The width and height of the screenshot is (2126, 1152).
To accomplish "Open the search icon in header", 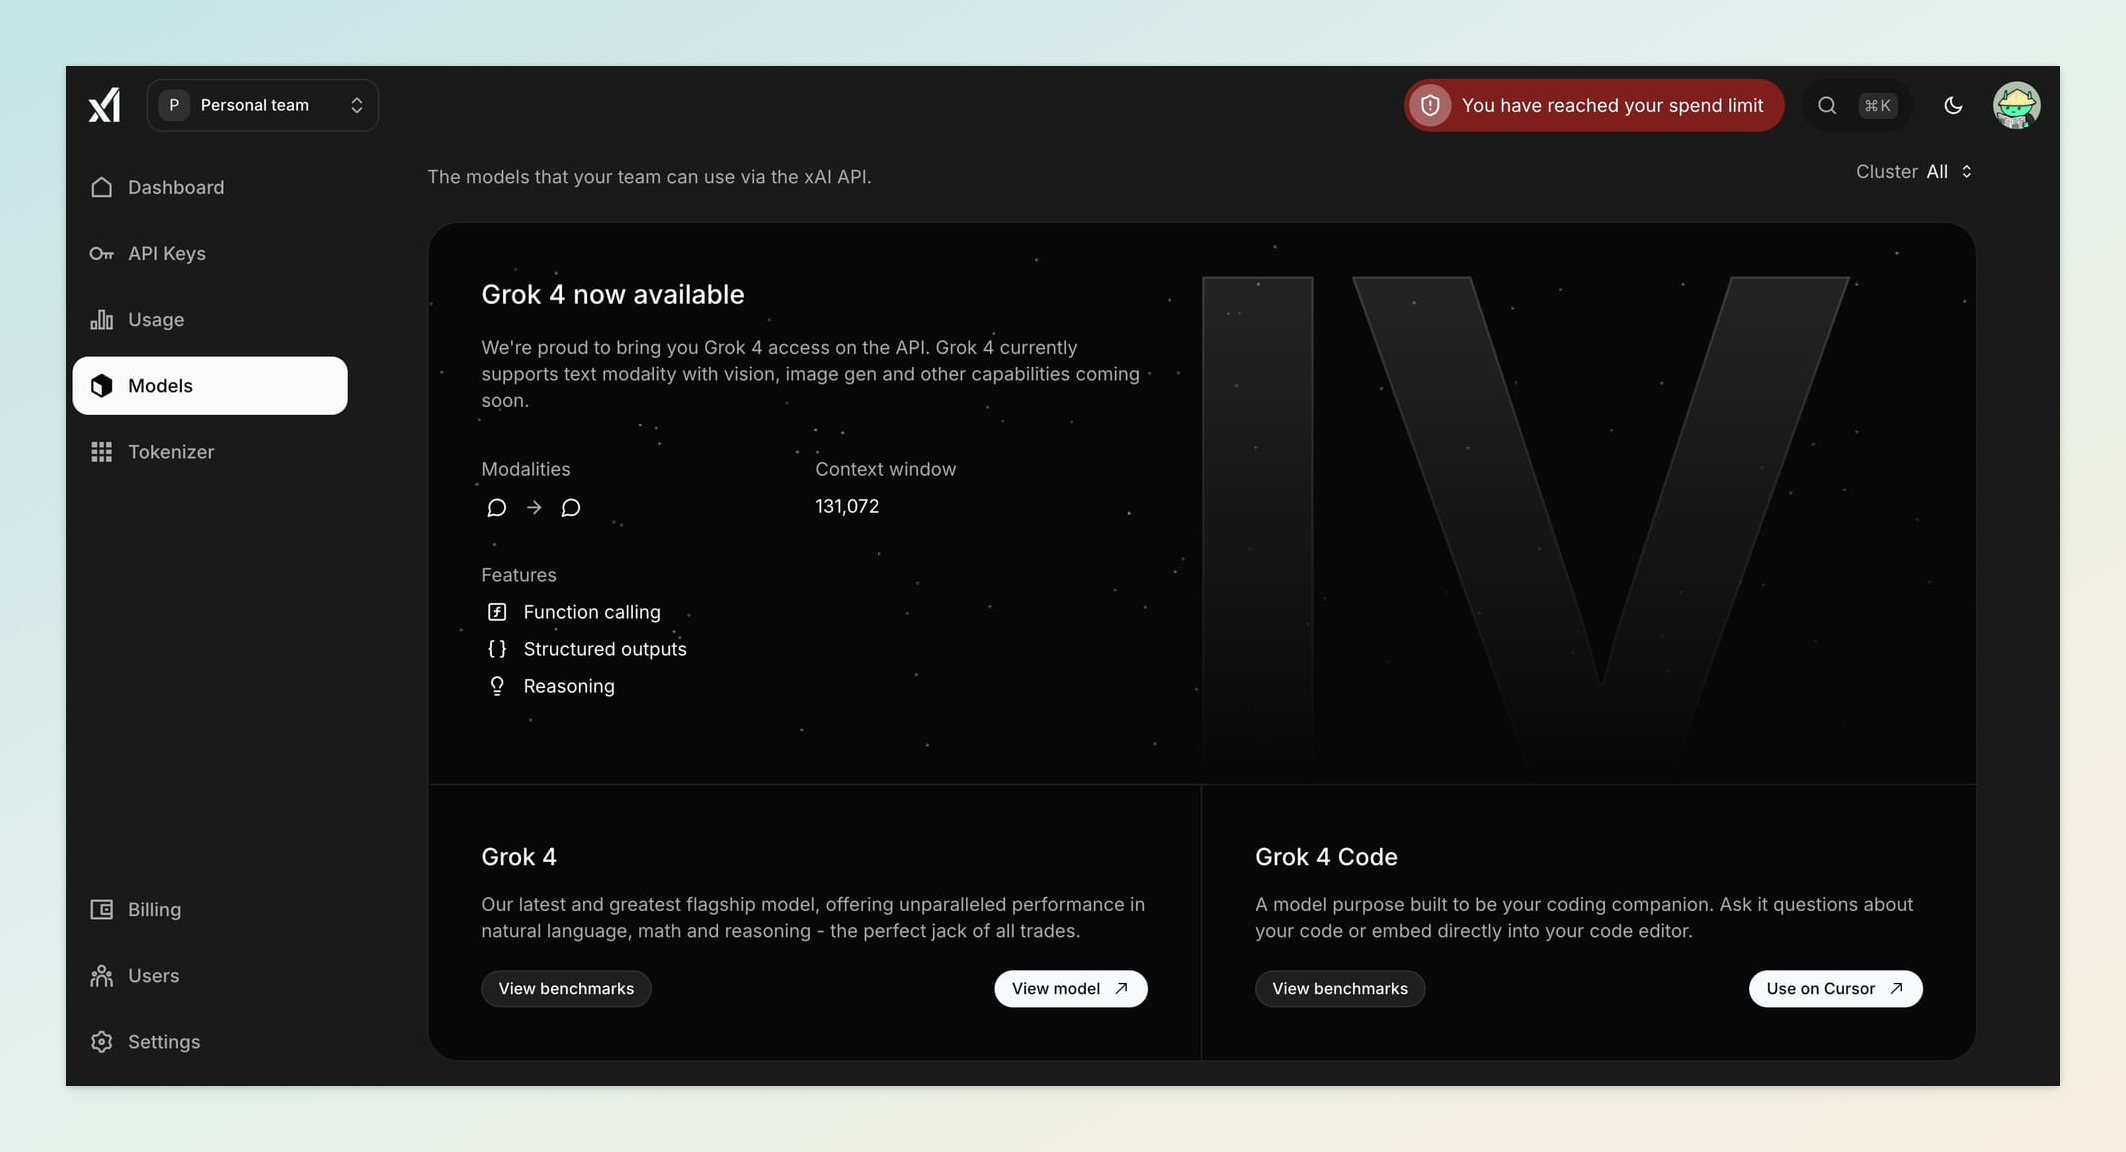I will click(1826, 105).
